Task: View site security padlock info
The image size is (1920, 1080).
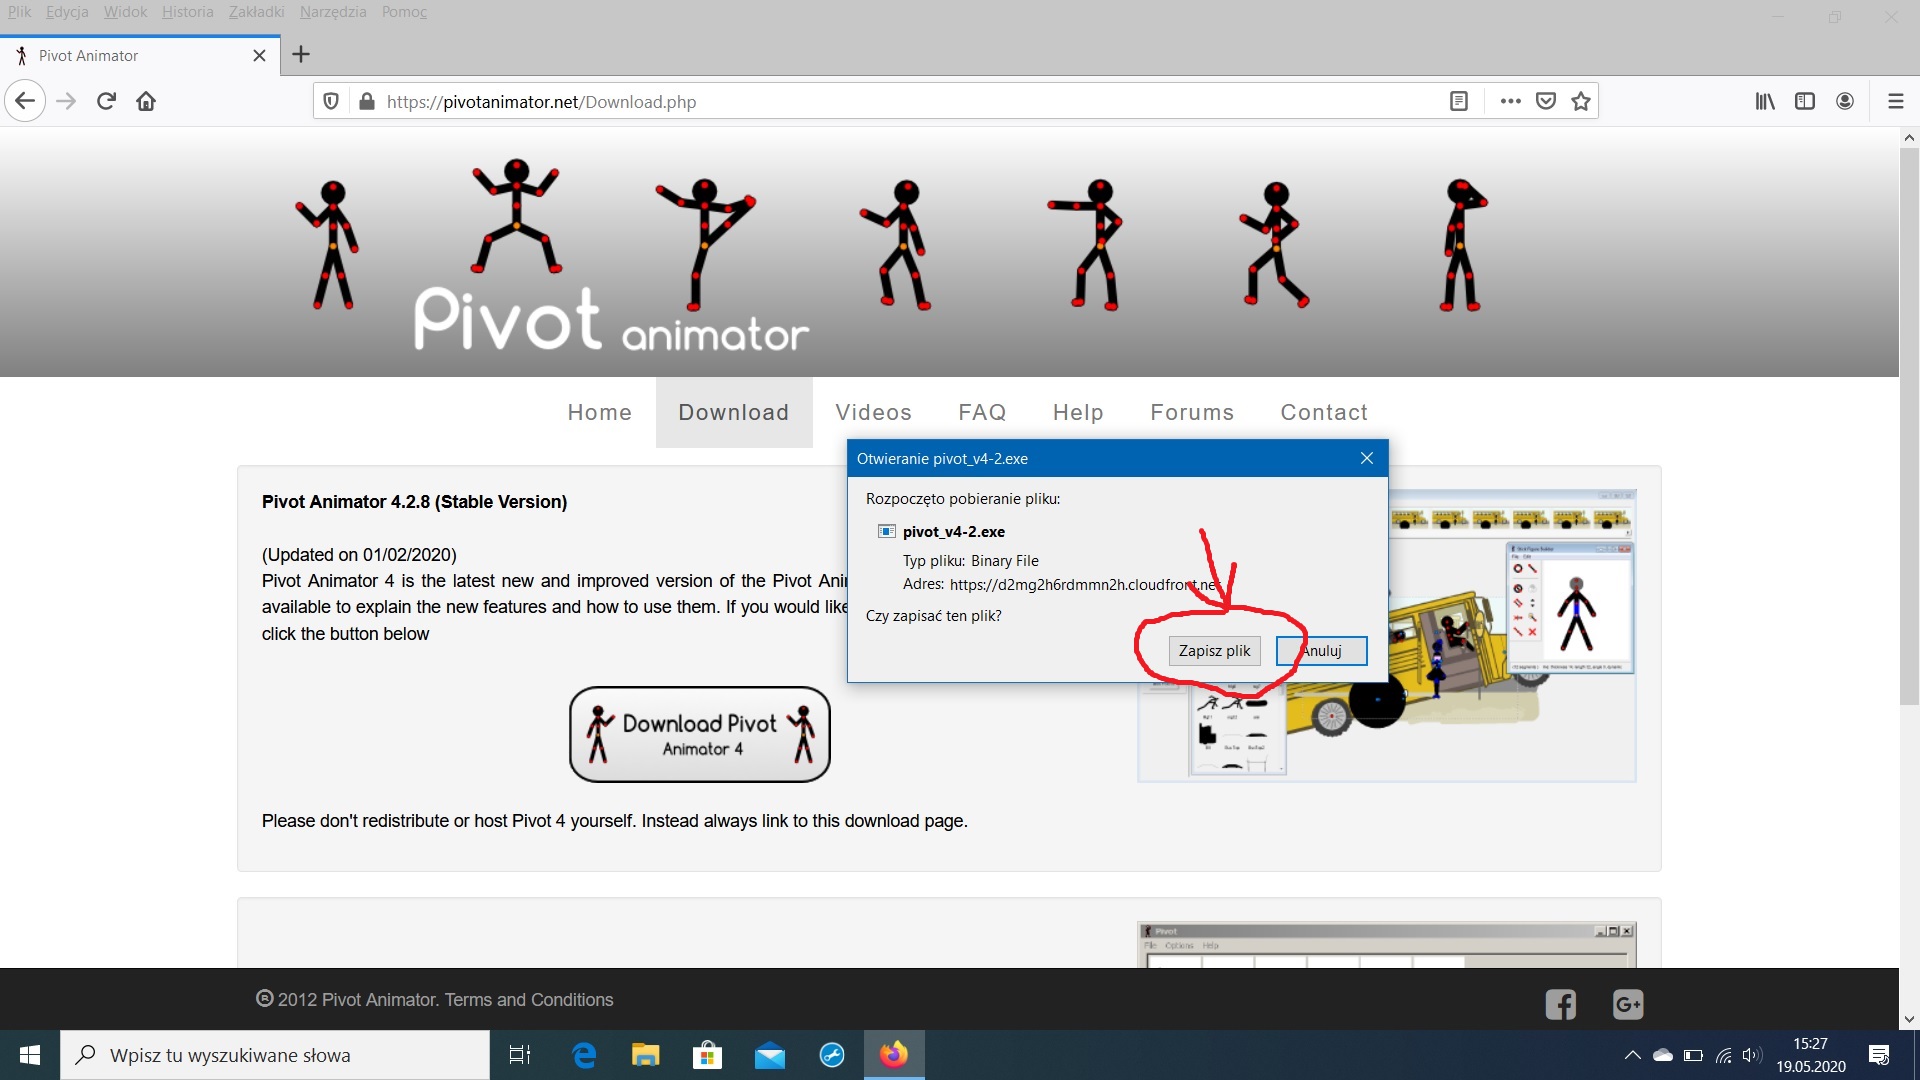Action: (366, 101)
